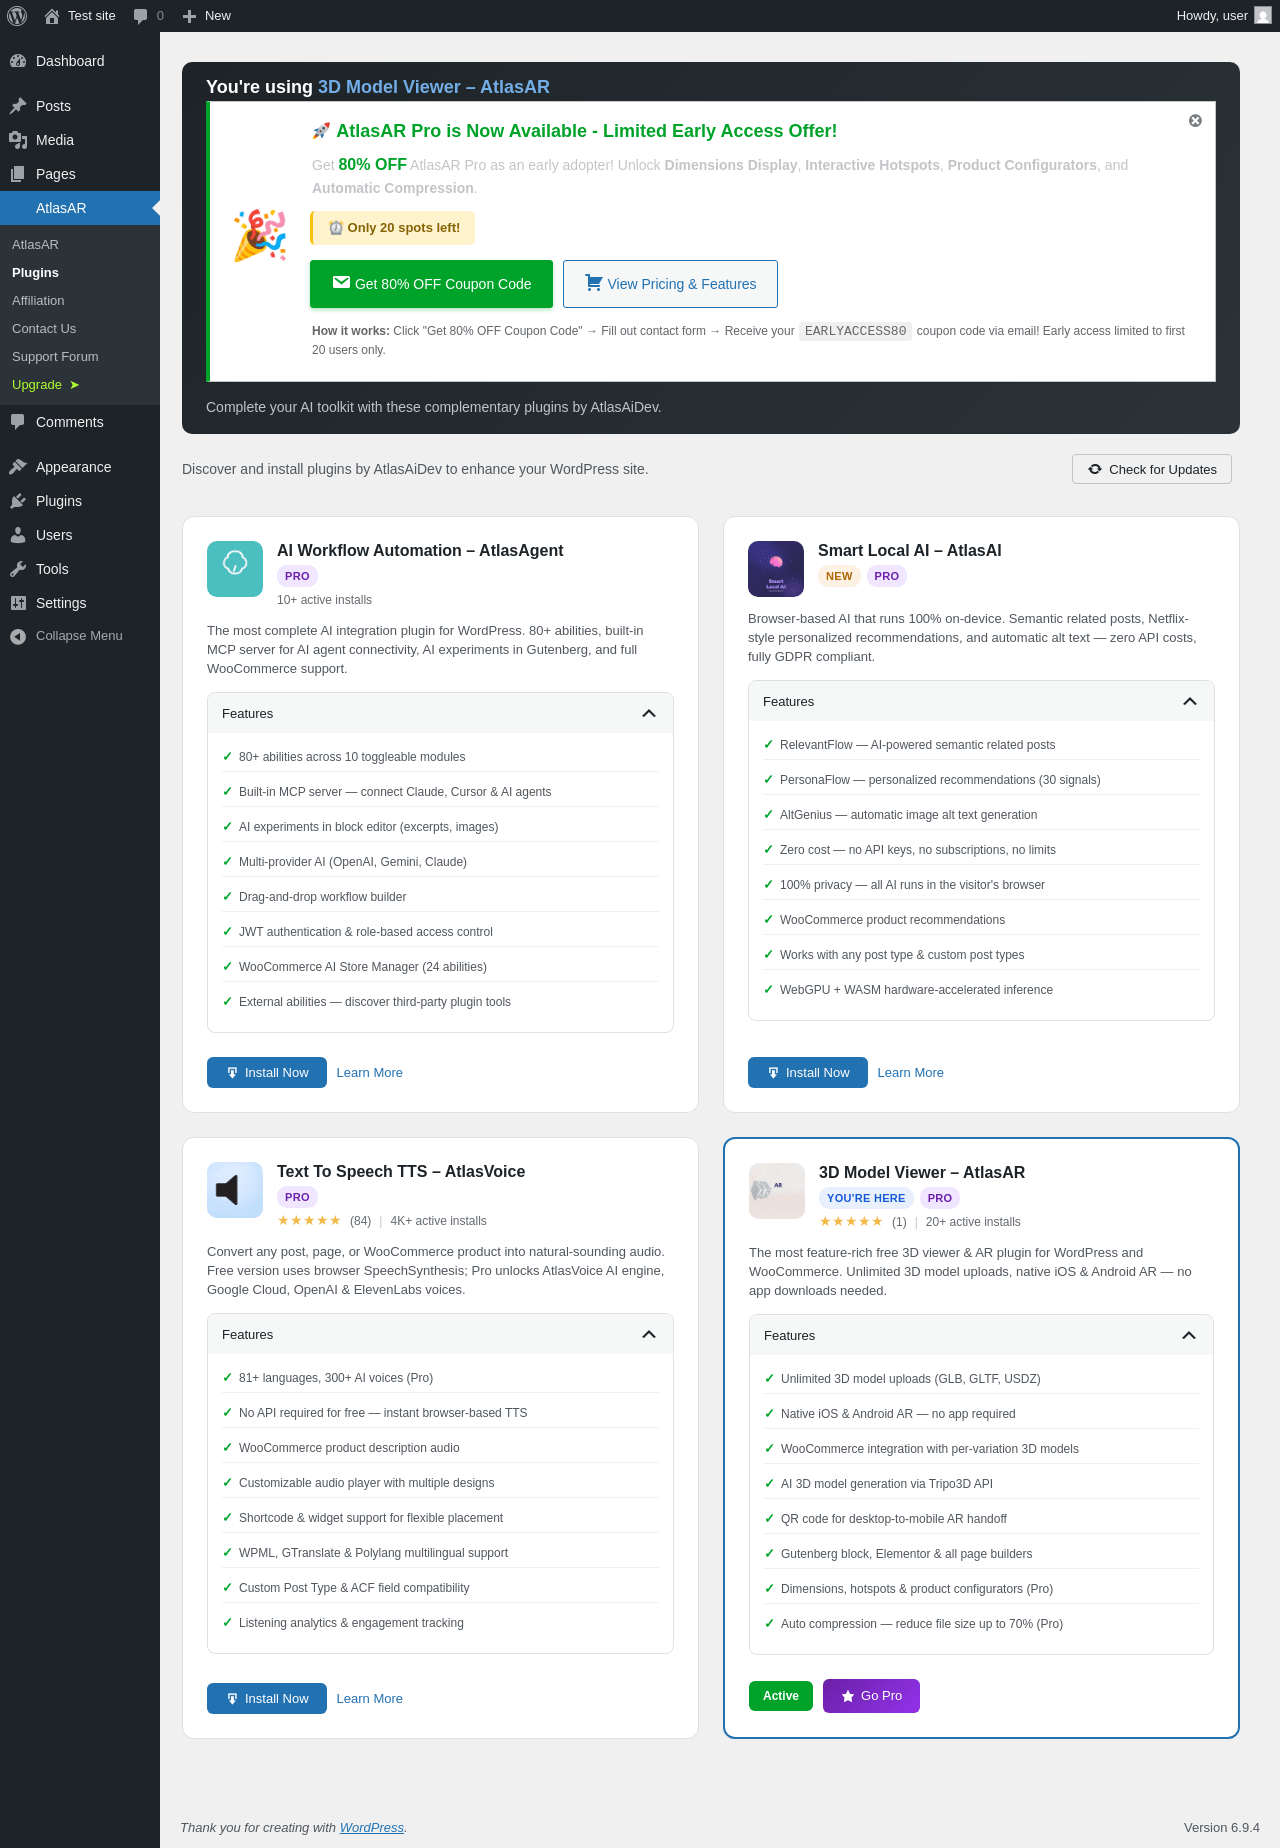Click the Dashboard gauge icon
Image resolution: width=1280 pixels, height=1848 pixels.
pyautogui.click(x=18, y=61)
